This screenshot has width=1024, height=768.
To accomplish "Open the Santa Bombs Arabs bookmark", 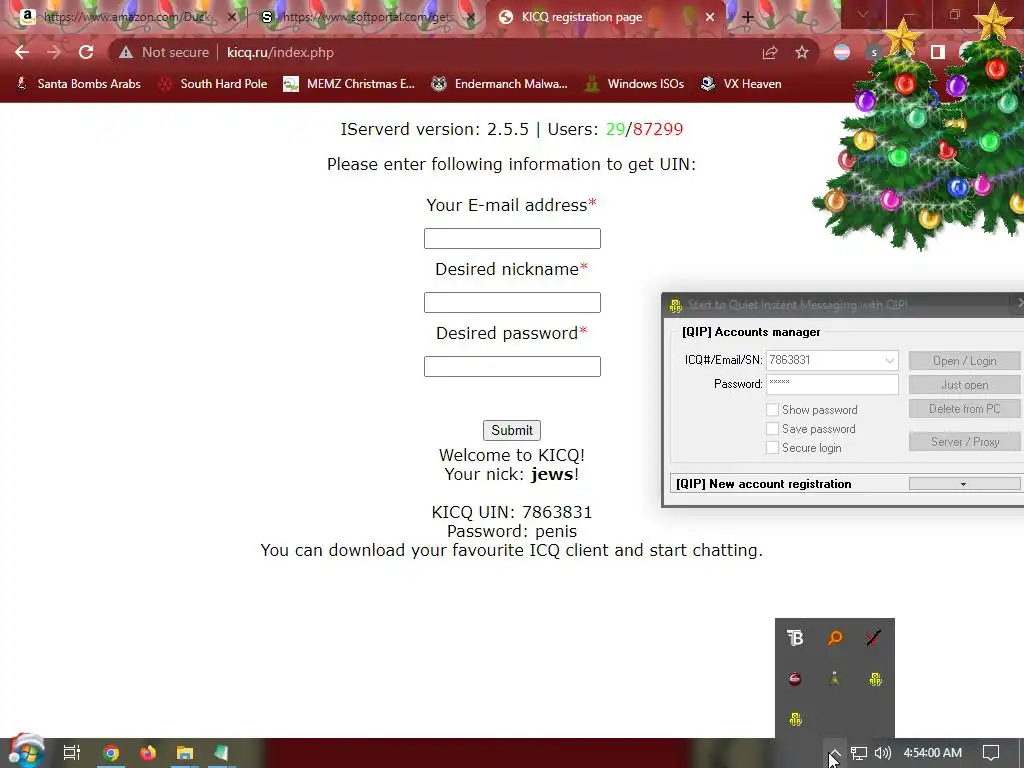I will tap(78, 84).
